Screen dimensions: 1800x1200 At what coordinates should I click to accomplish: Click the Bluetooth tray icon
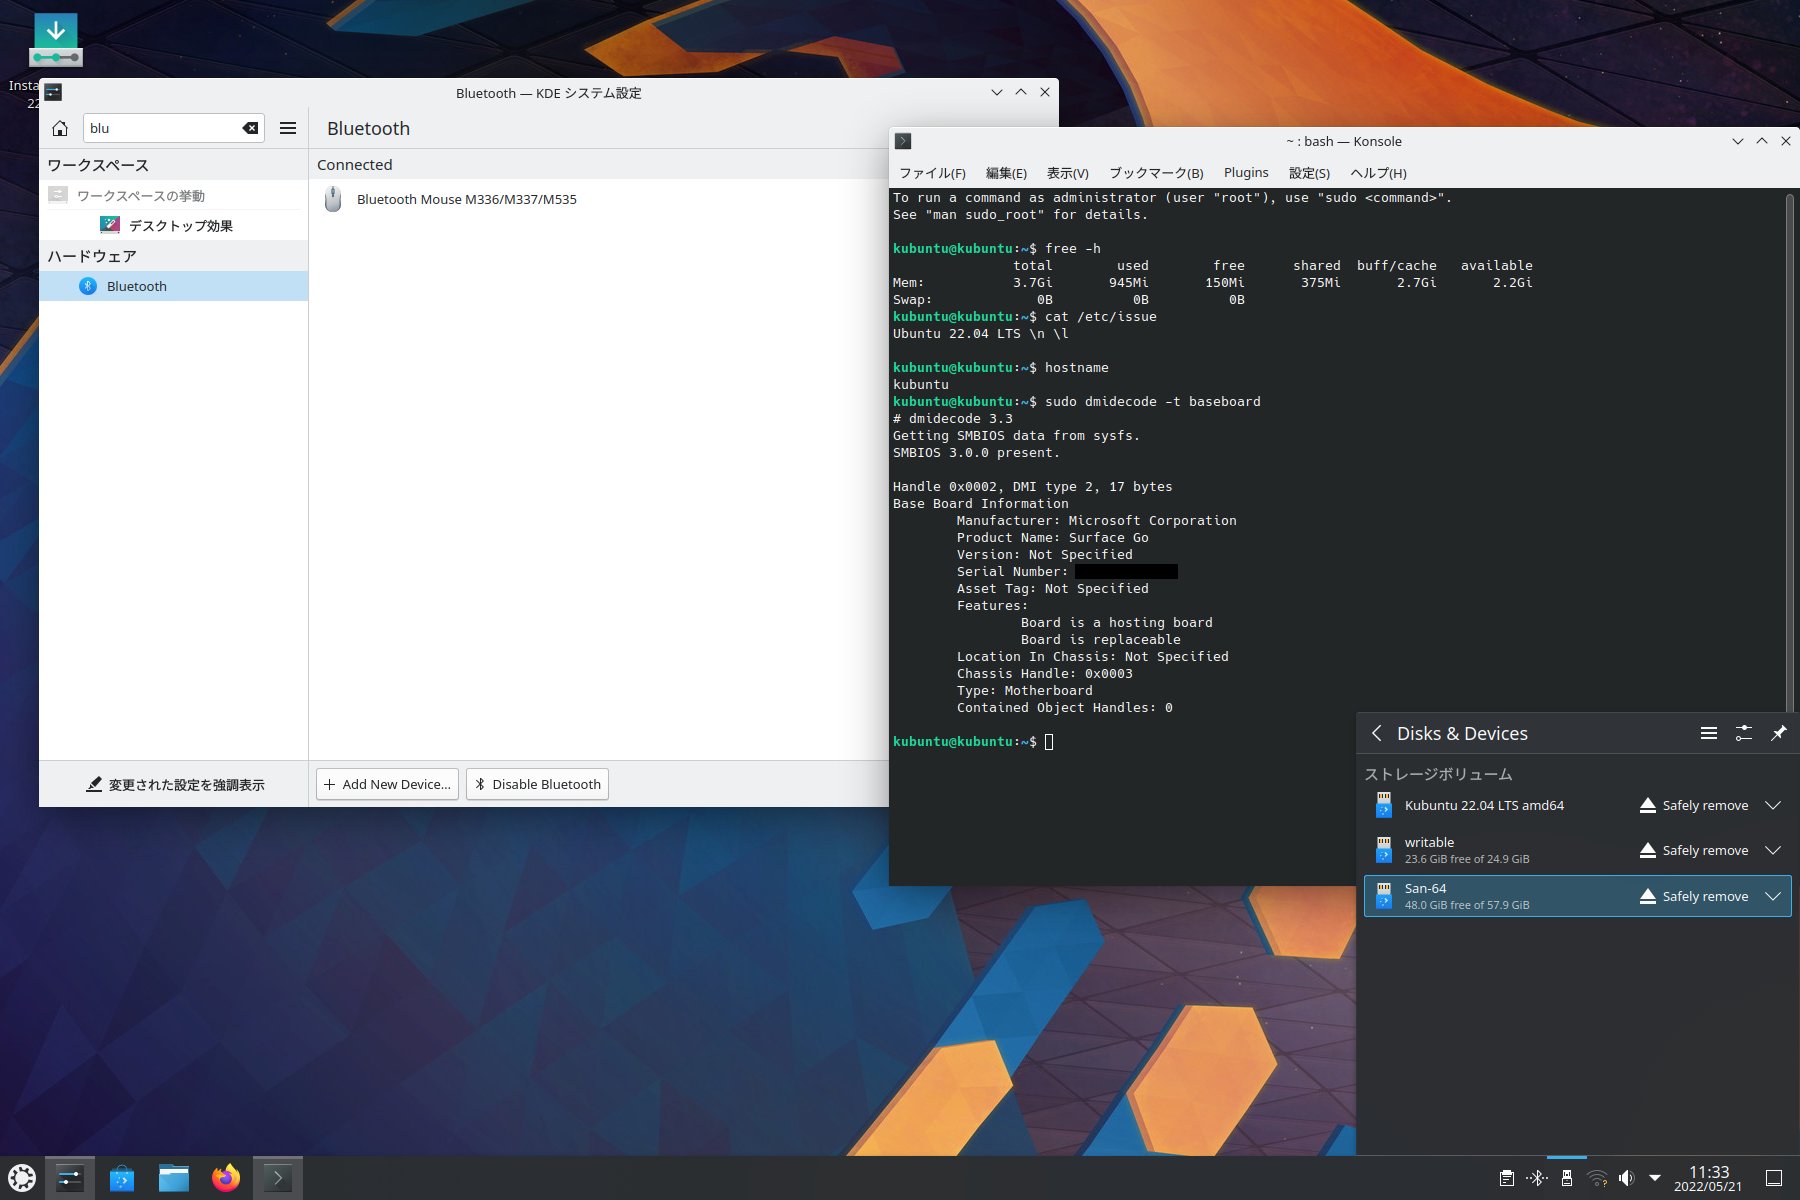coord(1537,1178)
